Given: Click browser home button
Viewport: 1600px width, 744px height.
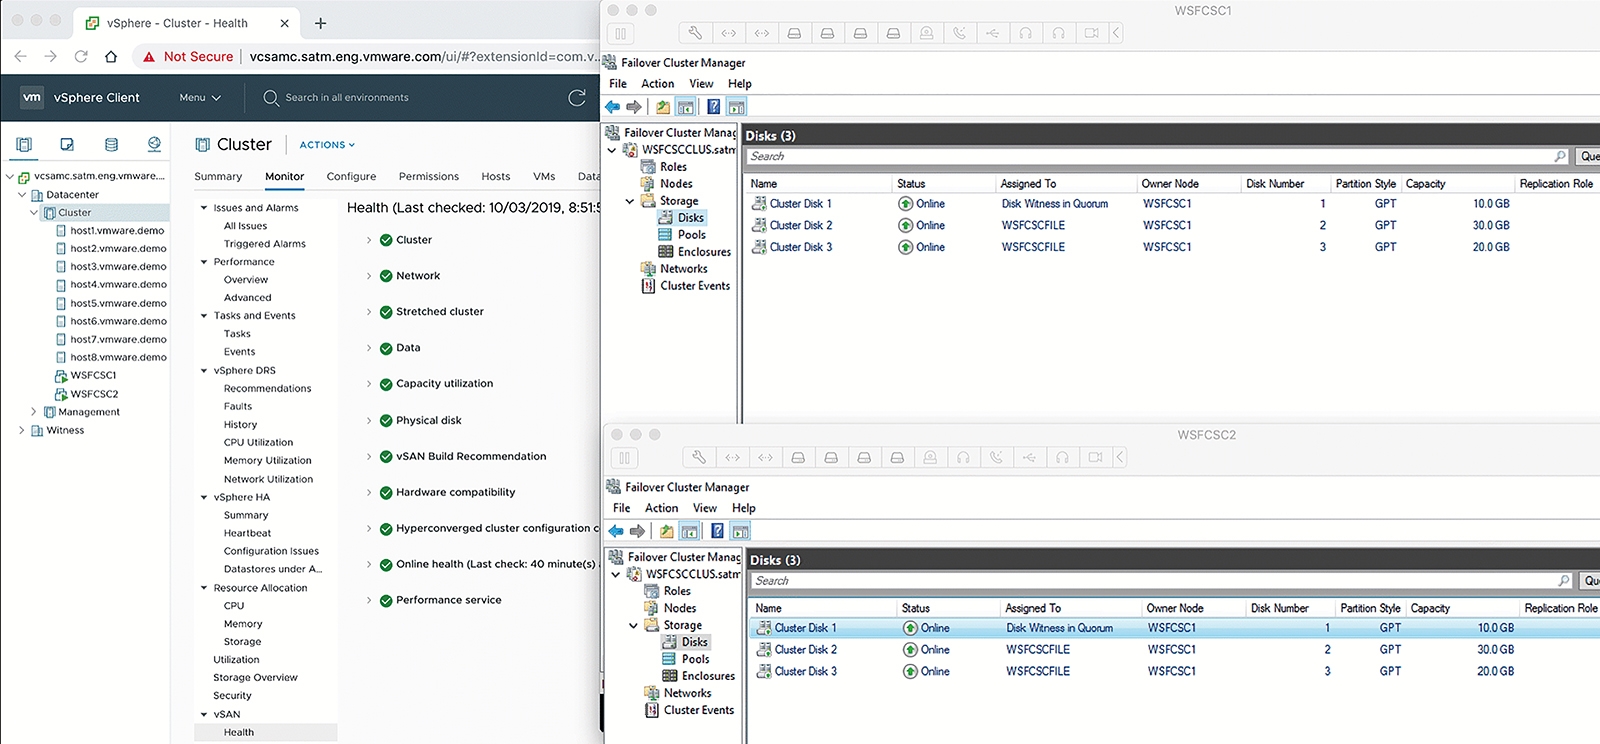Looking at the screenshot, I should [111, 56].
